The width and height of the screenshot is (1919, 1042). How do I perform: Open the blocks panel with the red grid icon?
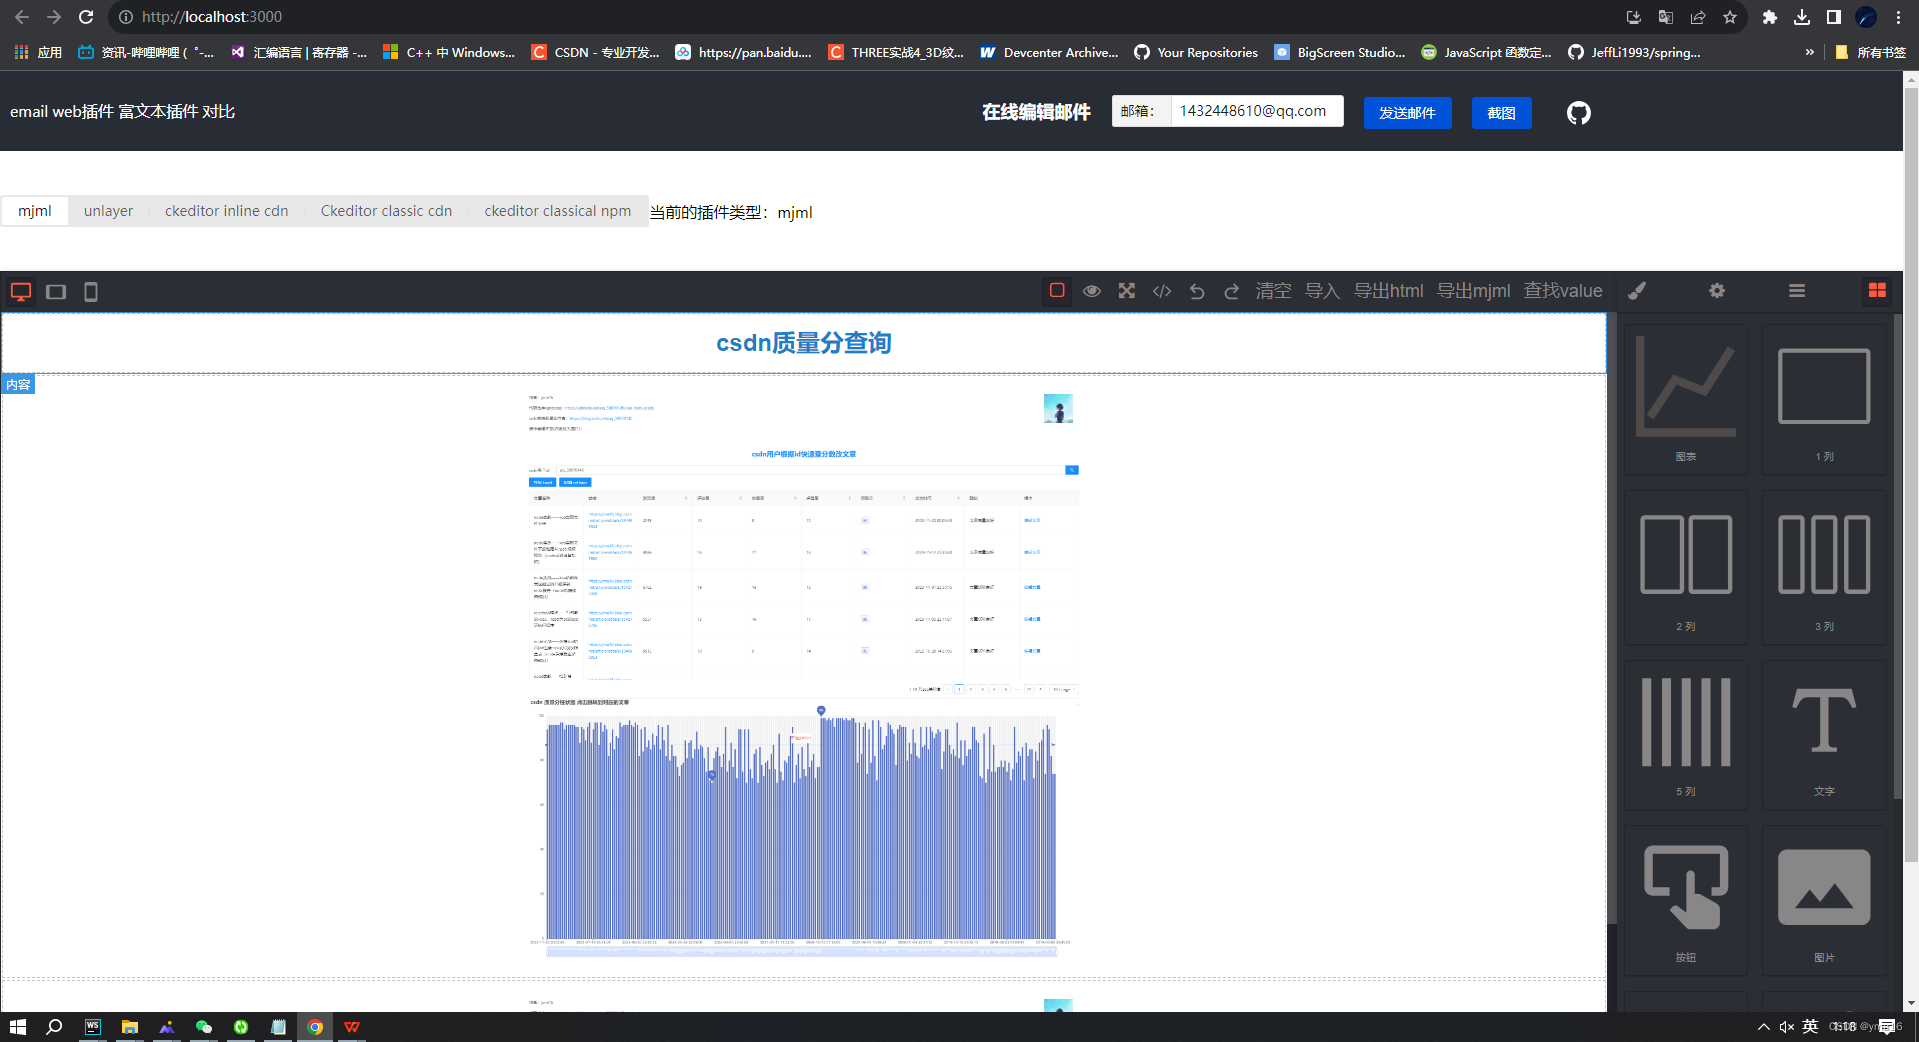[1876, 291]
